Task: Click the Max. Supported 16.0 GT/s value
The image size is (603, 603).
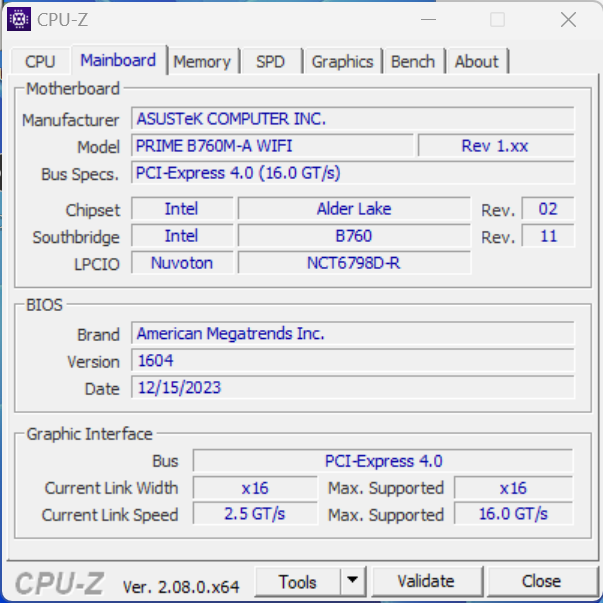Action: coord(513,514)
